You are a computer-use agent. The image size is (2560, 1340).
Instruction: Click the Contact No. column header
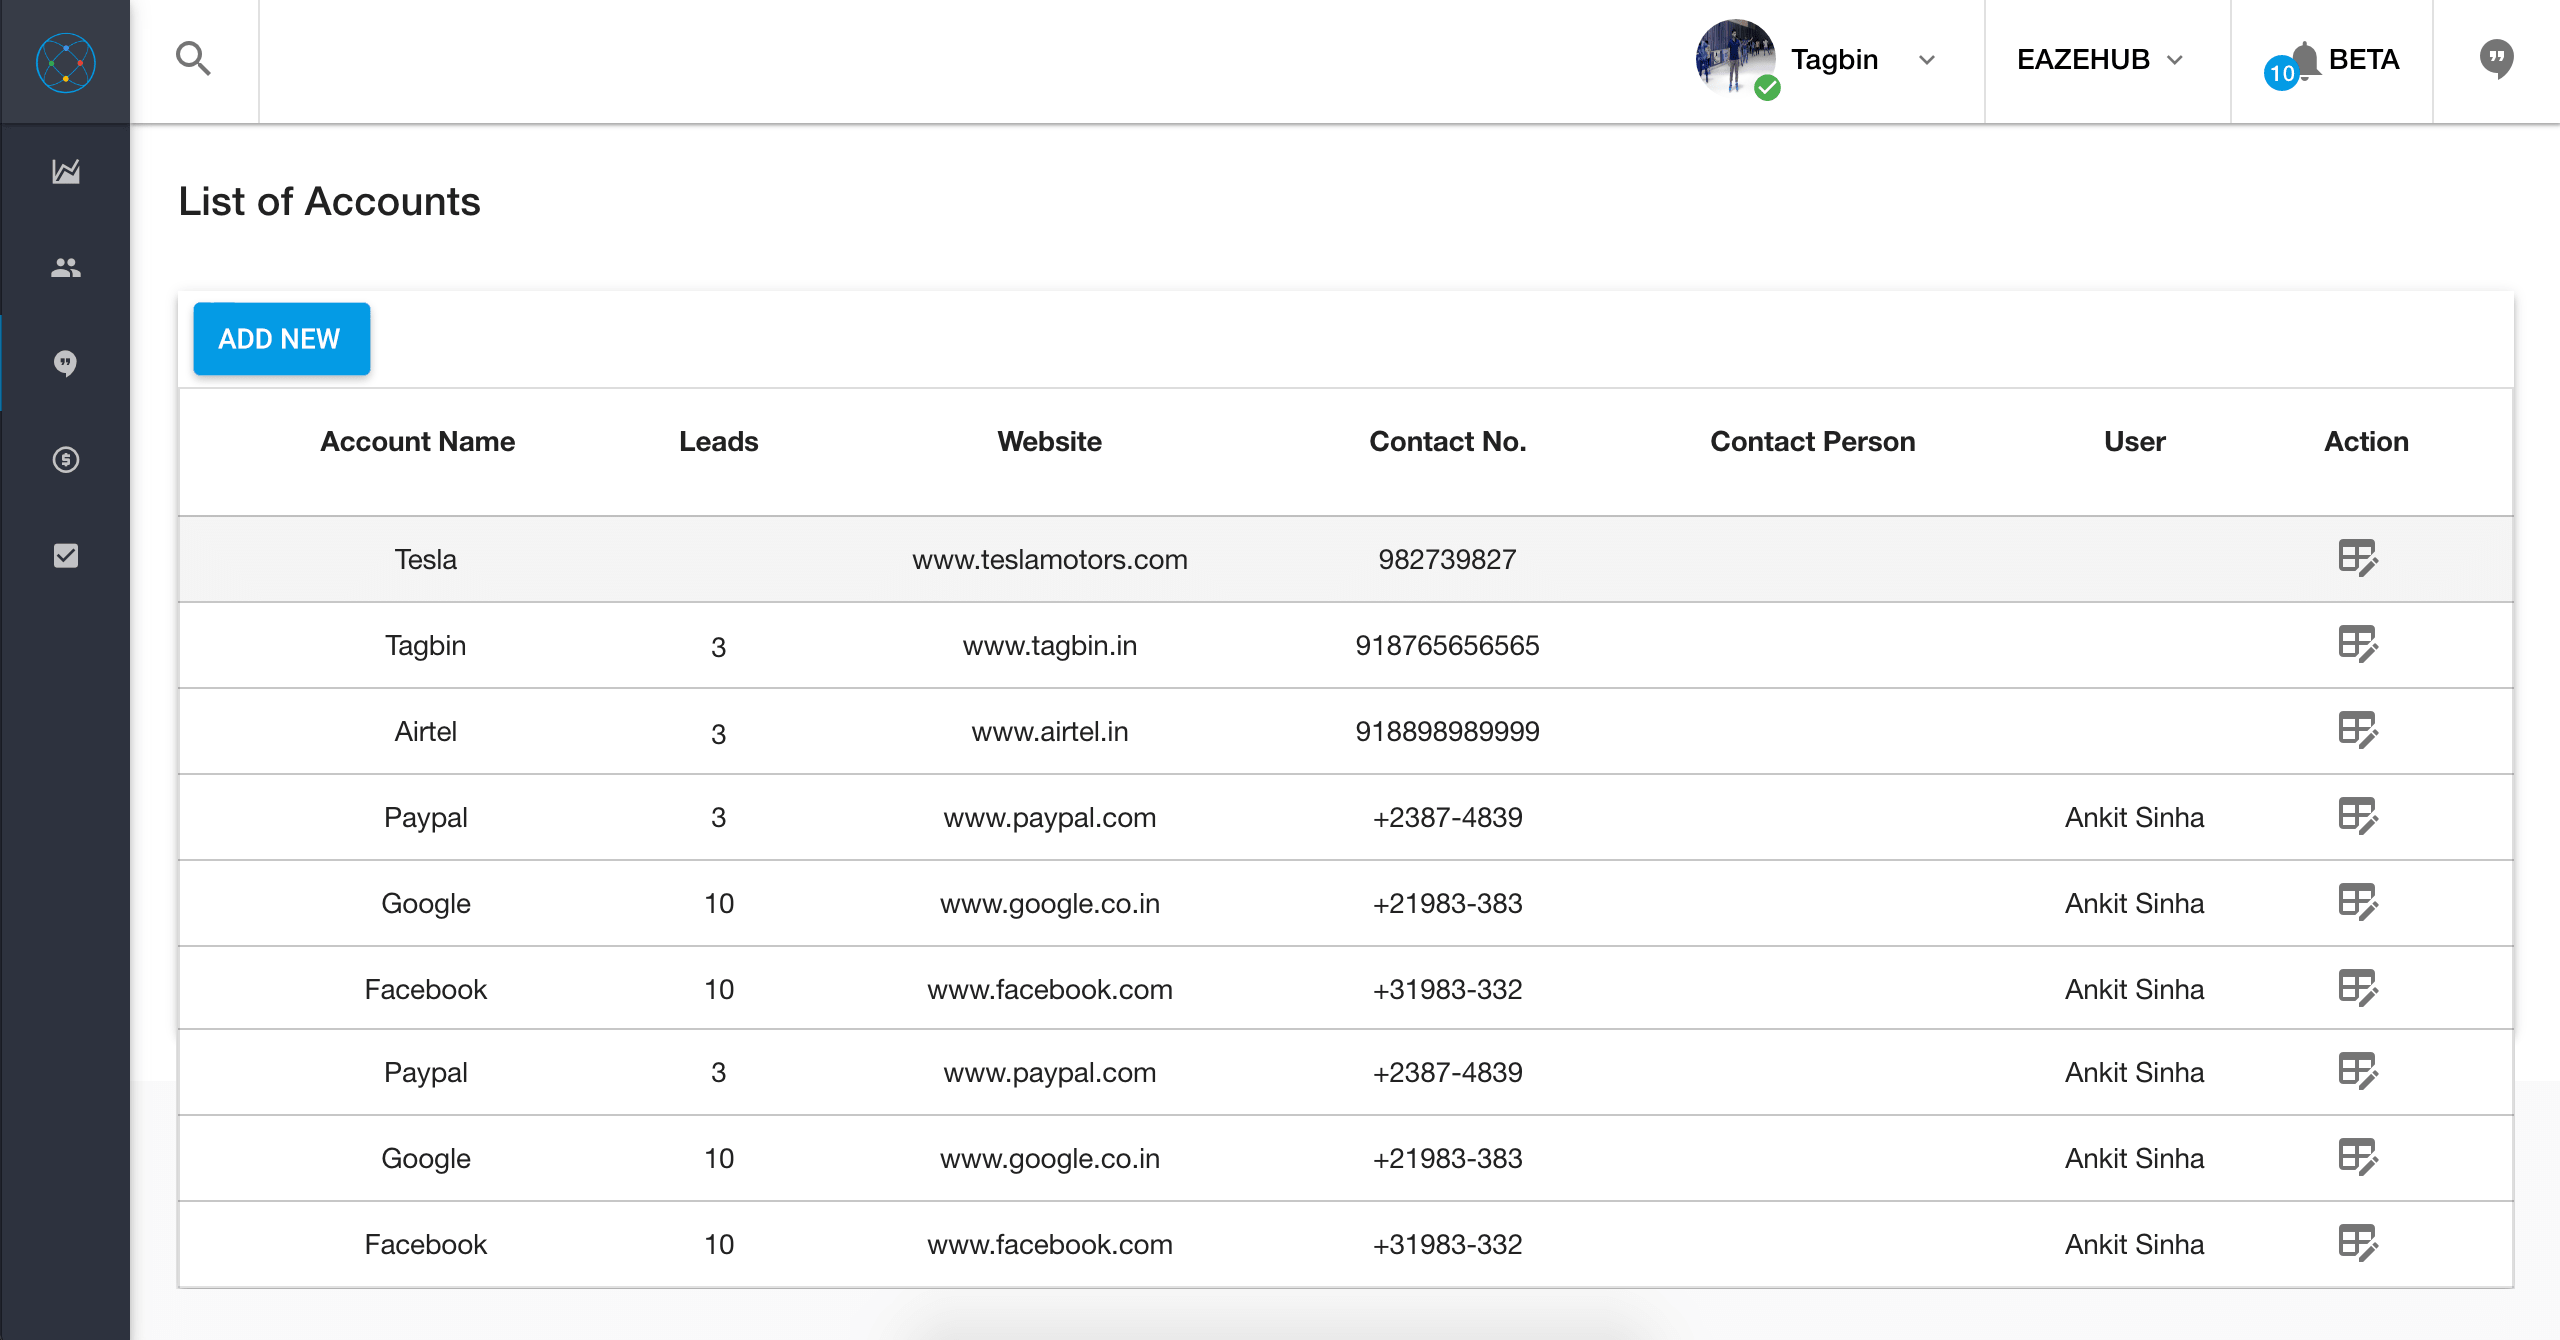point(1447,441)
